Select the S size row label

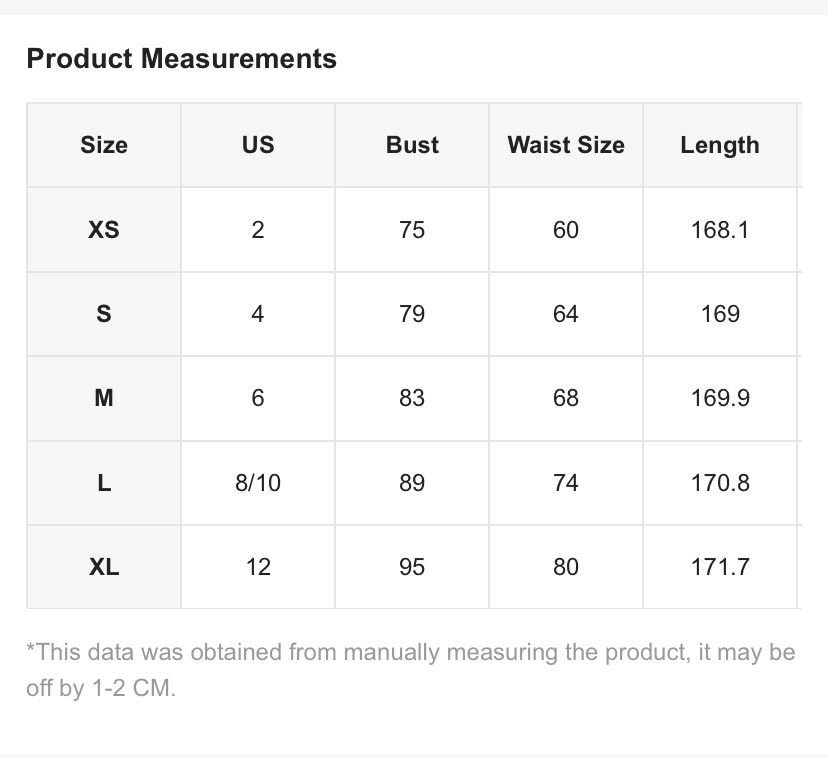[104, 314]
